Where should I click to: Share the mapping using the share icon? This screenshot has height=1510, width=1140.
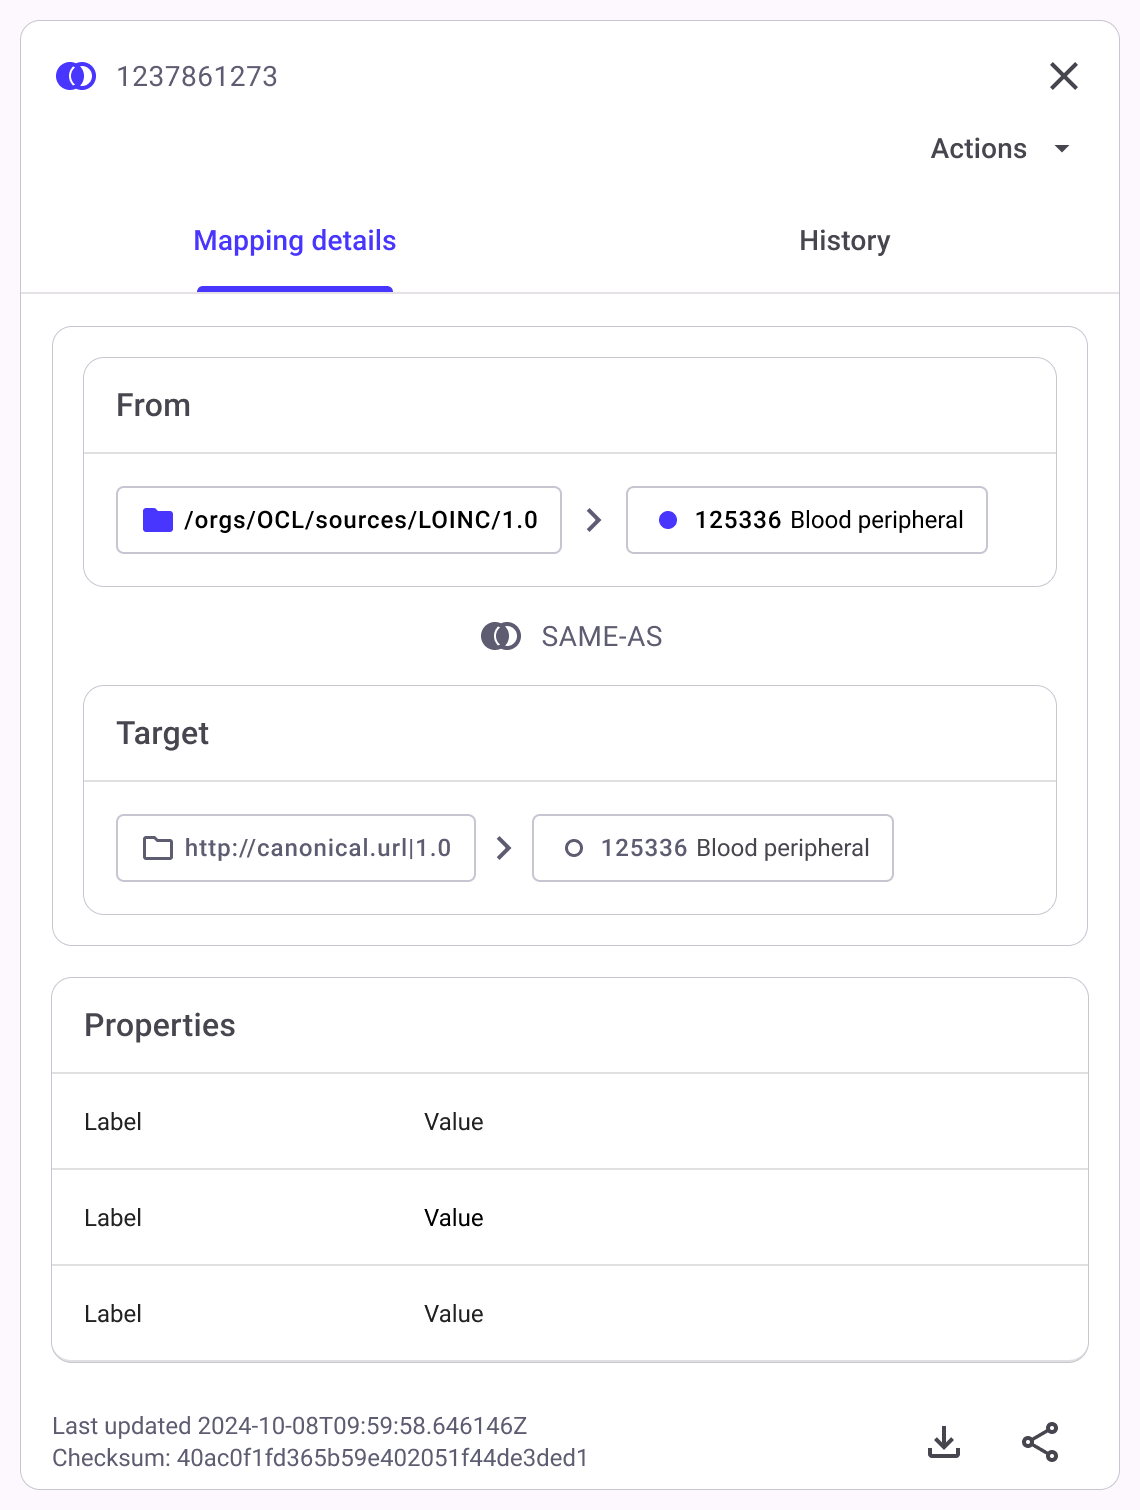click(1040, 1442)
